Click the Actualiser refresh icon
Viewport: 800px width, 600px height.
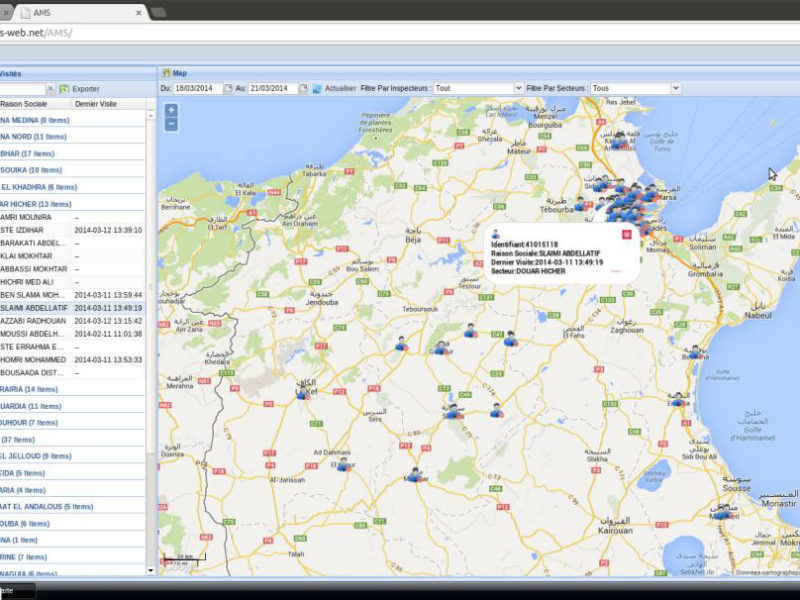click(317, 88)
